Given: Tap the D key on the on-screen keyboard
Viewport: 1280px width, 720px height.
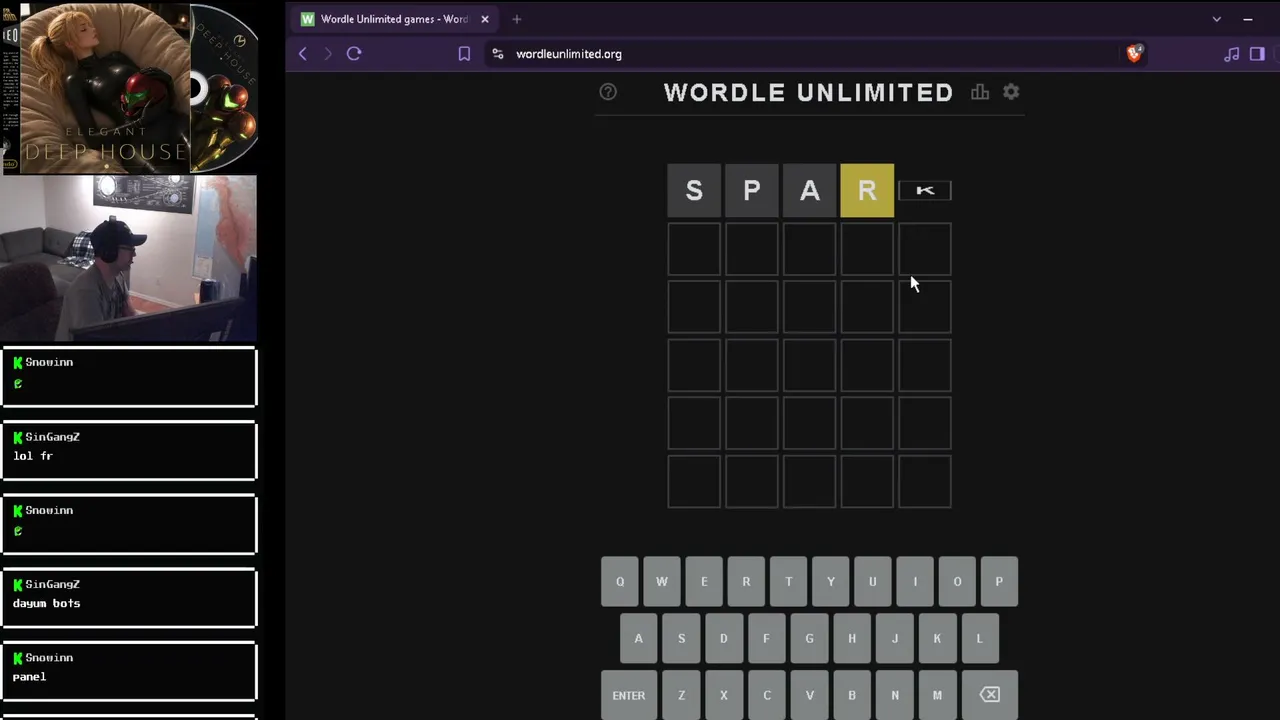Looking at the screenshot, I should (724, 639).
